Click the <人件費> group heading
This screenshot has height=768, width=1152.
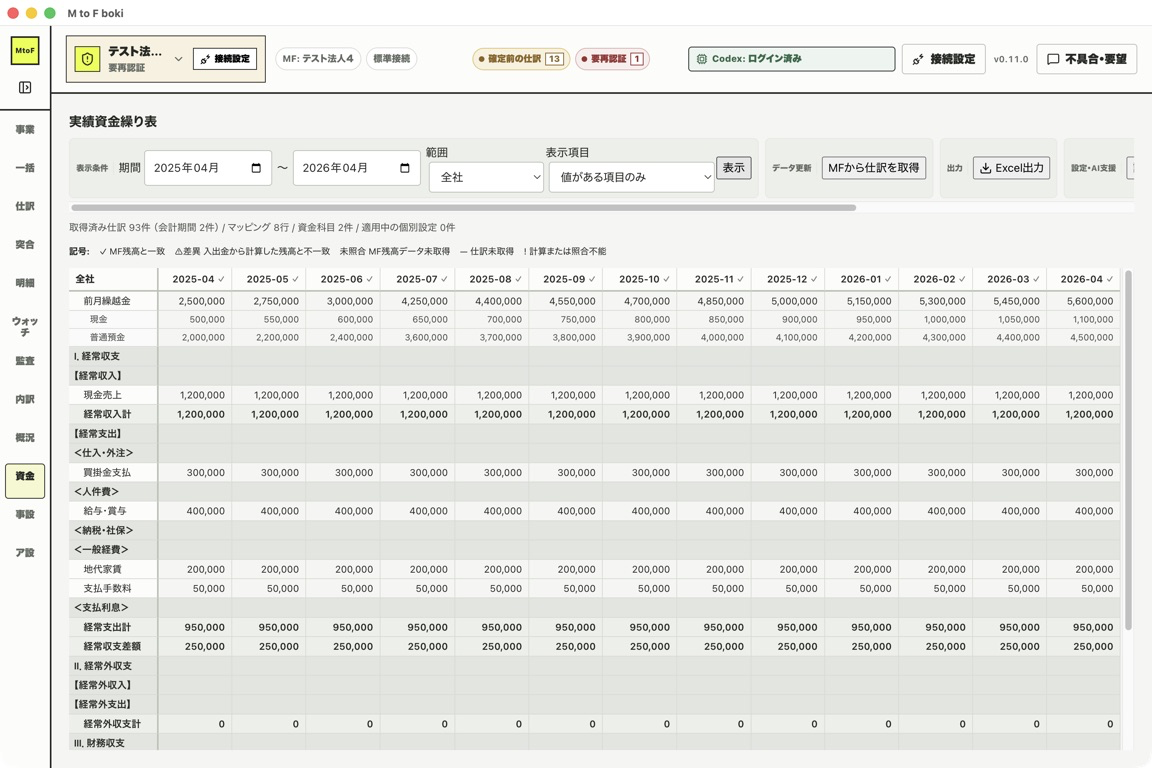96,492
